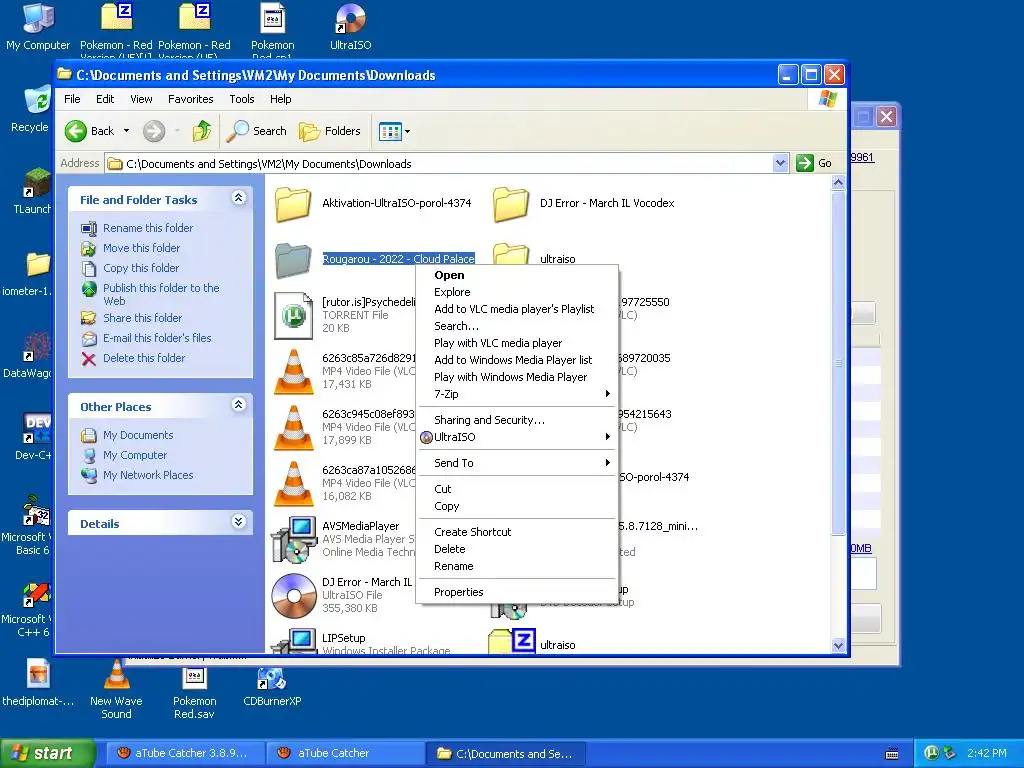This screenshot has height=768, width=1024.
Task: Click Copy this folder link
Action: pyautogui.click(x=140, y=268)
